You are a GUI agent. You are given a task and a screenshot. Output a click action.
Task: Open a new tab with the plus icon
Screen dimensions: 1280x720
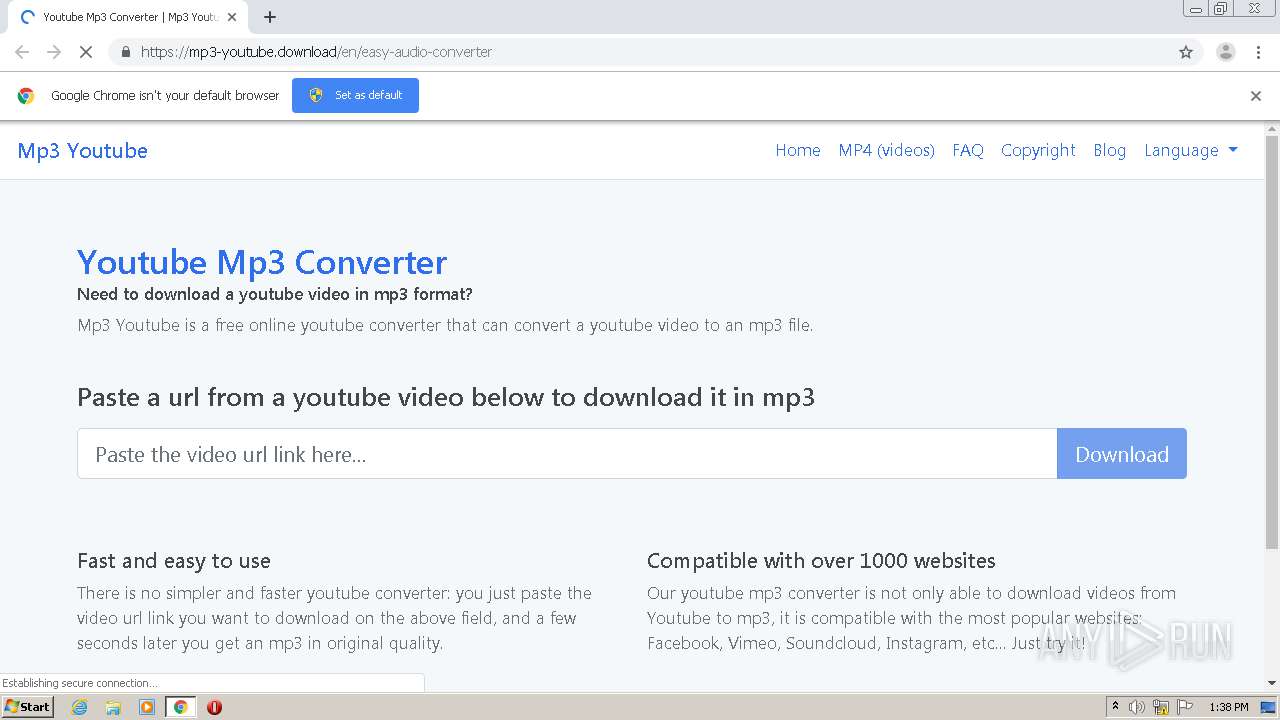coord(270,17)
